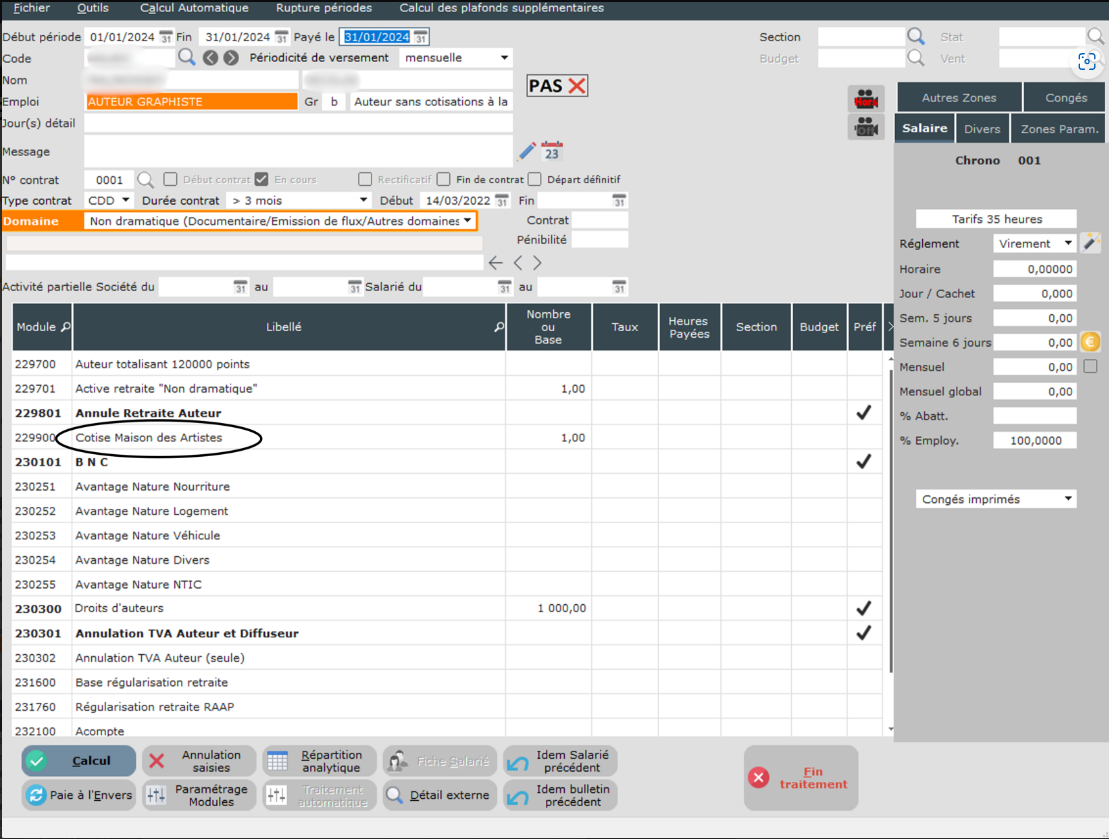
Task: Open the Périodicité de versement dropdown
Action: click(456, 58)
